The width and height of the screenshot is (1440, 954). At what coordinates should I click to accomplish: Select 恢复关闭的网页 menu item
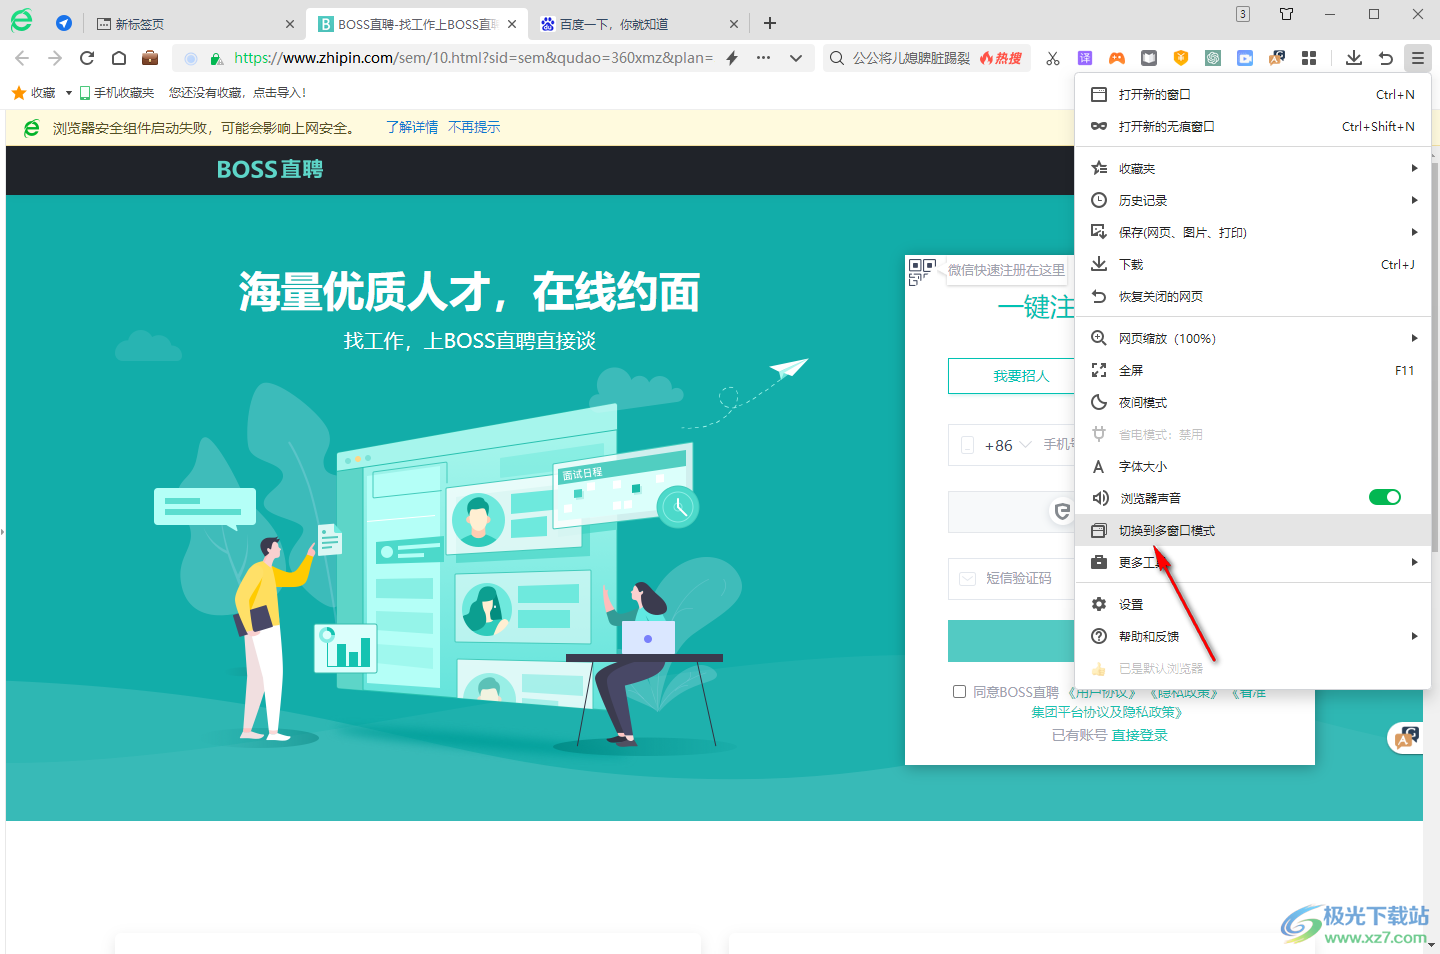(1253, 296)
